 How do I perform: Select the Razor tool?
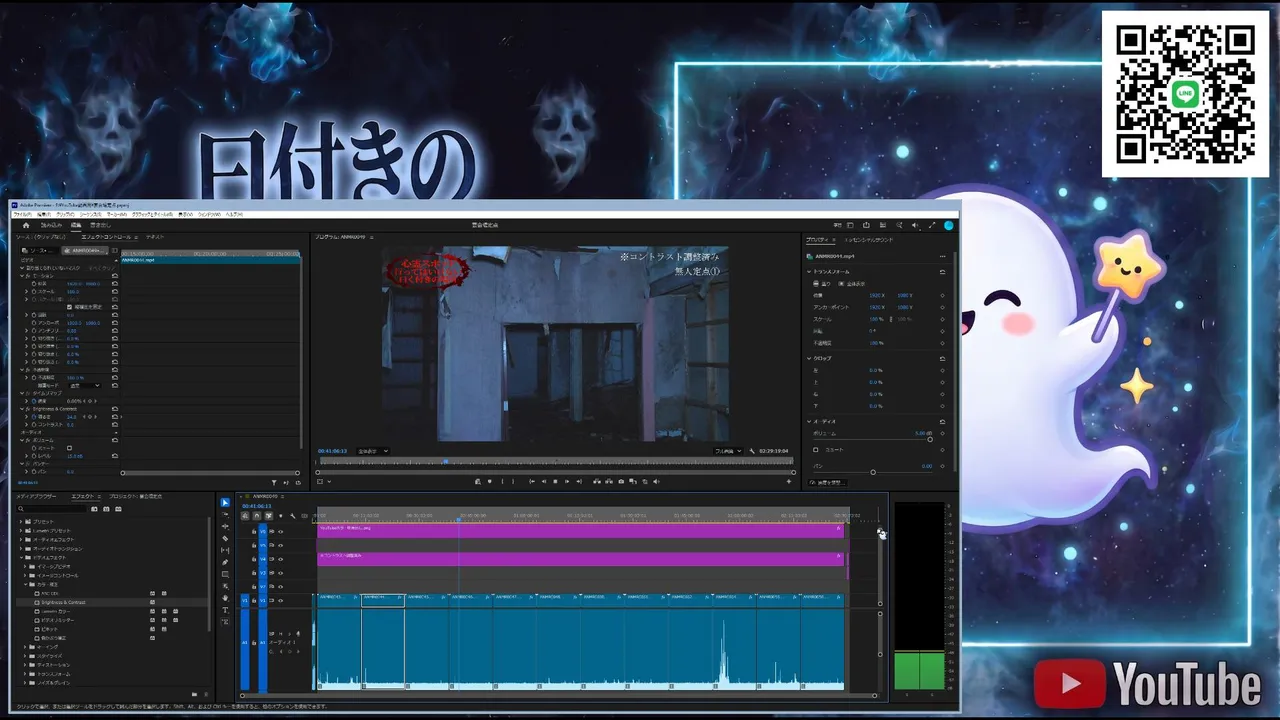click(225, 538)
